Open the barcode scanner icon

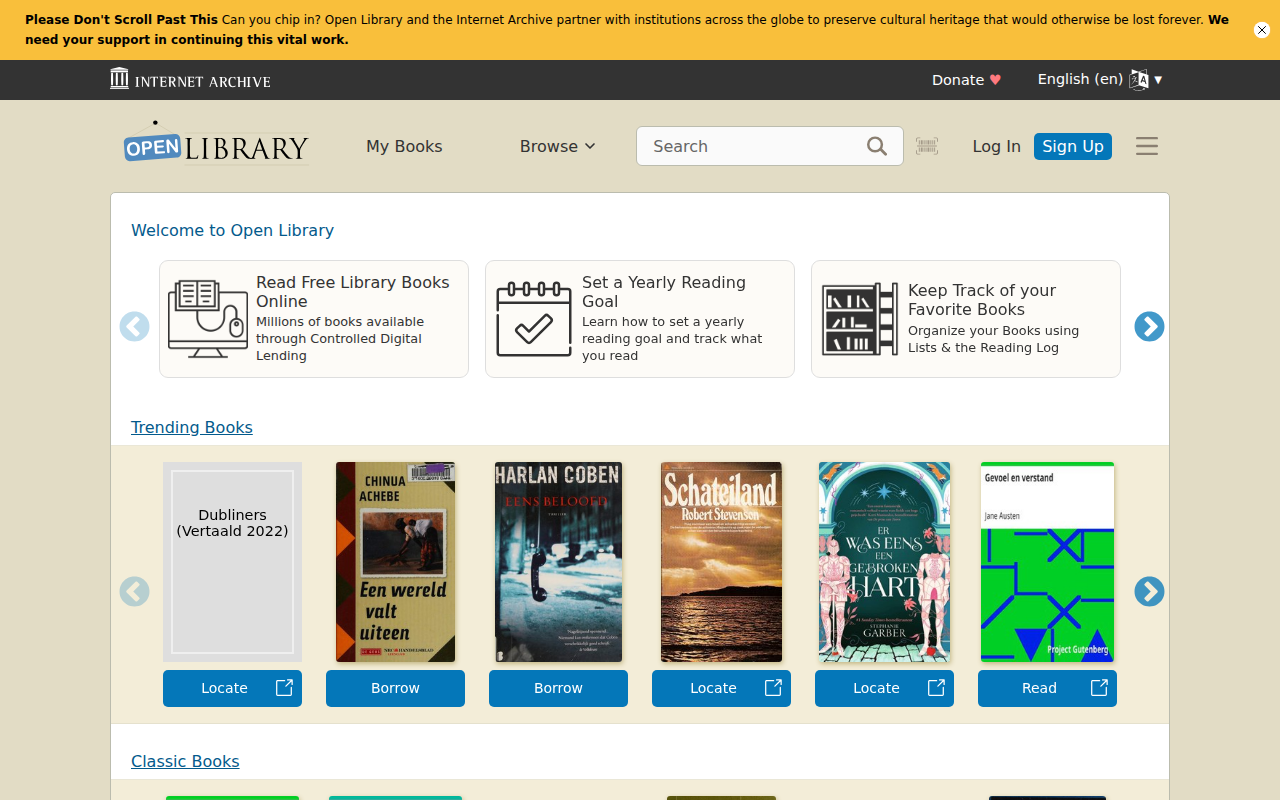[927, 146]
